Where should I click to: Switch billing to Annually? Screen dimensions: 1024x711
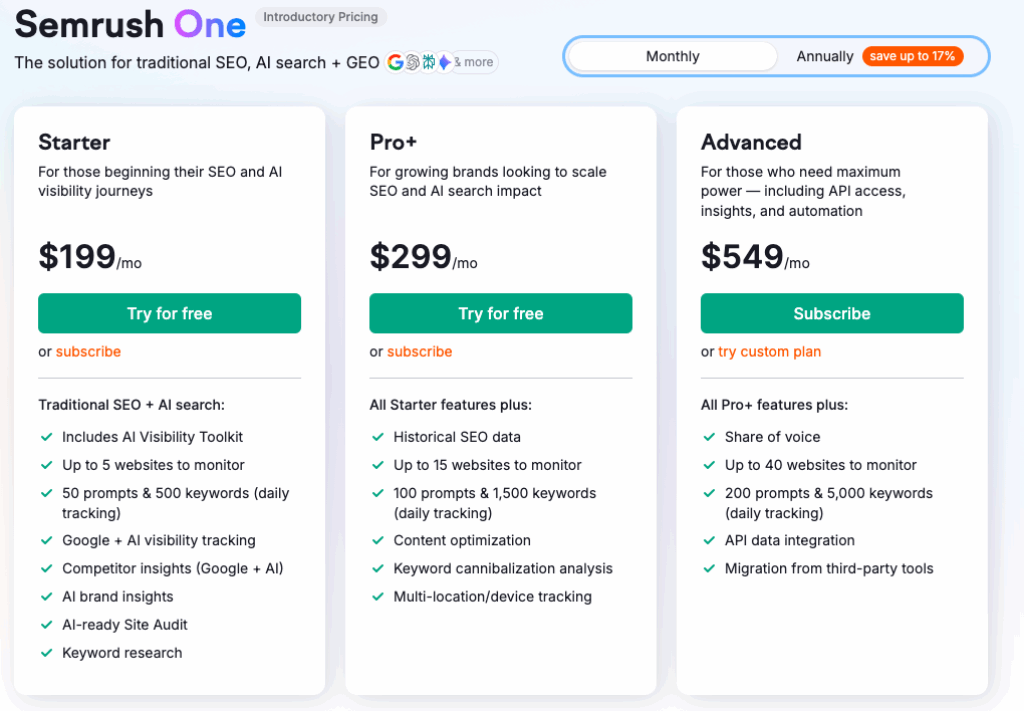pyautogui.click(x=824, y=56)
